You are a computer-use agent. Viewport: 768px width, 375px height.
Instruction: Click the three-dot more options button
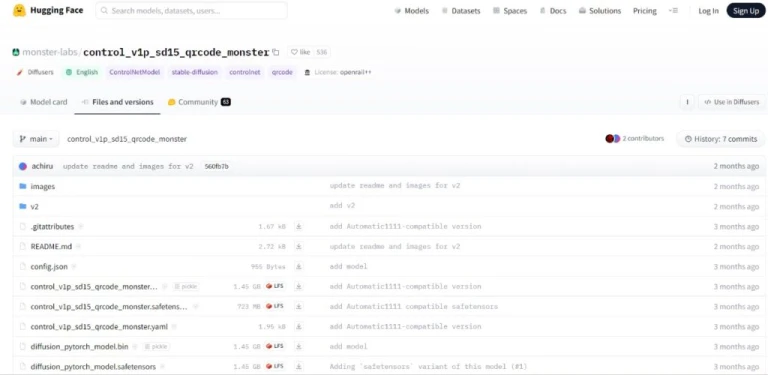point(687,102)
